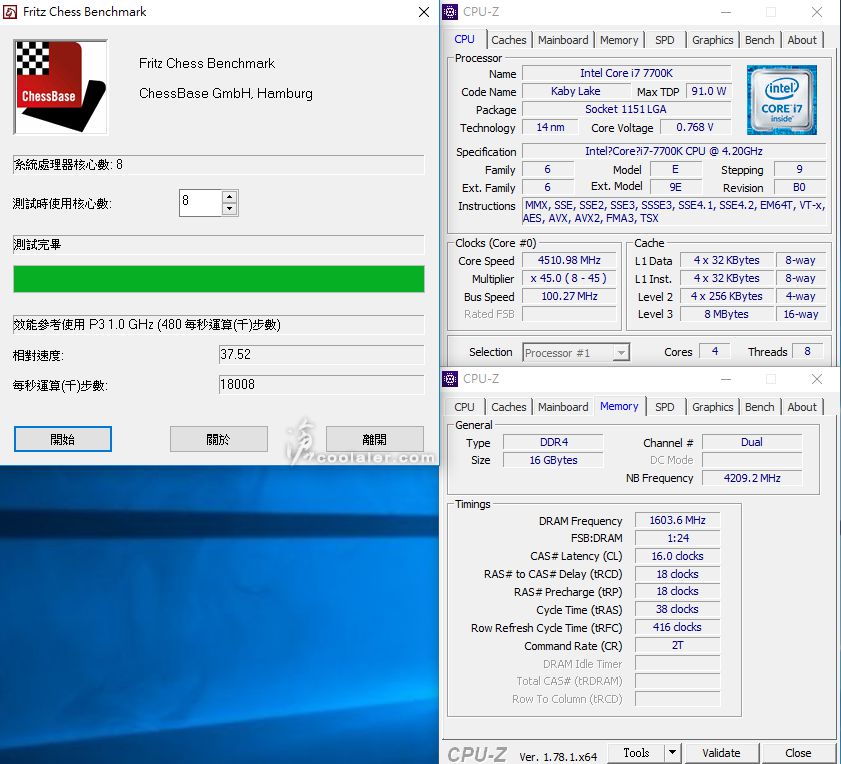841x764 pixels.
Task: Close the Fritz Chess Benchmark window
Action: coord(424,12)
